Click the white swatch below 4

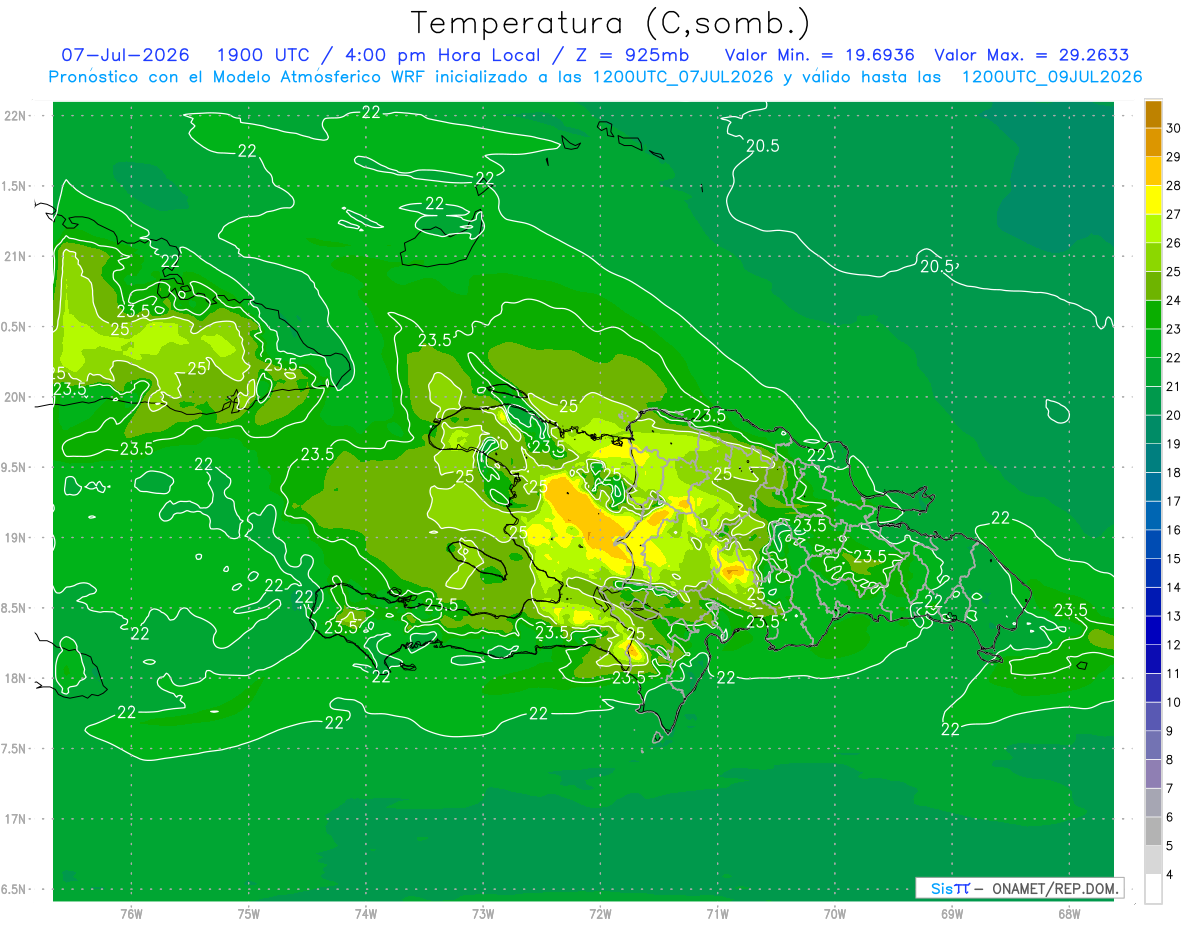click(1153, 890)
